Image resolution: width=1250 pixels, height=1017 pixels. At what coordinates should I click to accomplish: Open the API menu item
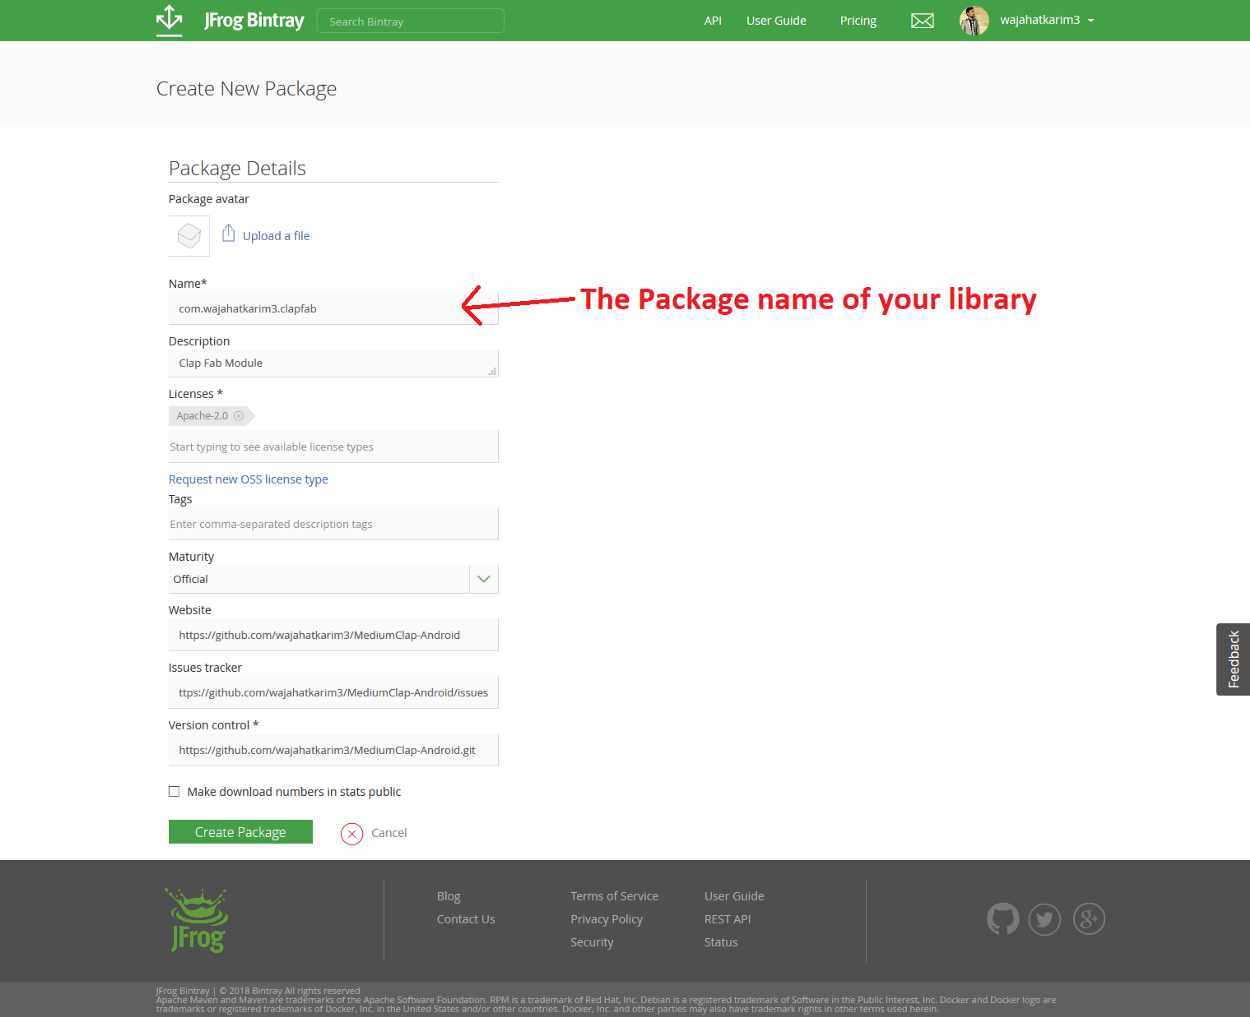[713, 21]
